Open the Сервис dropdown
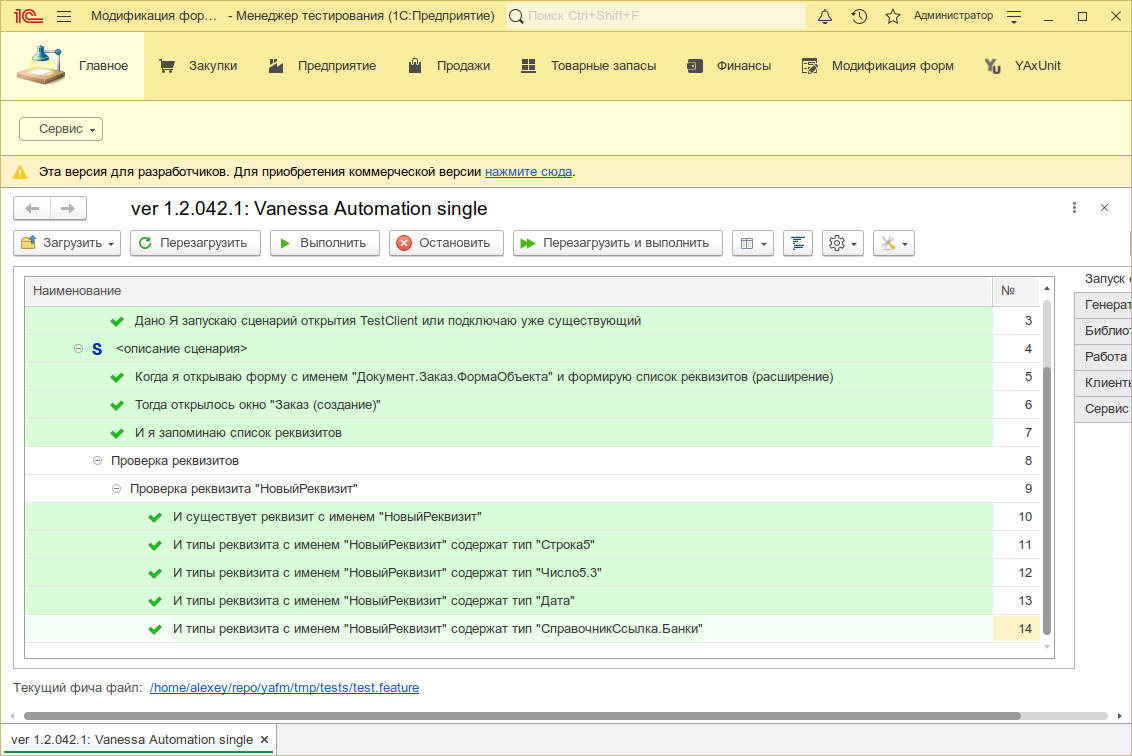 click(x=61, y=129)
